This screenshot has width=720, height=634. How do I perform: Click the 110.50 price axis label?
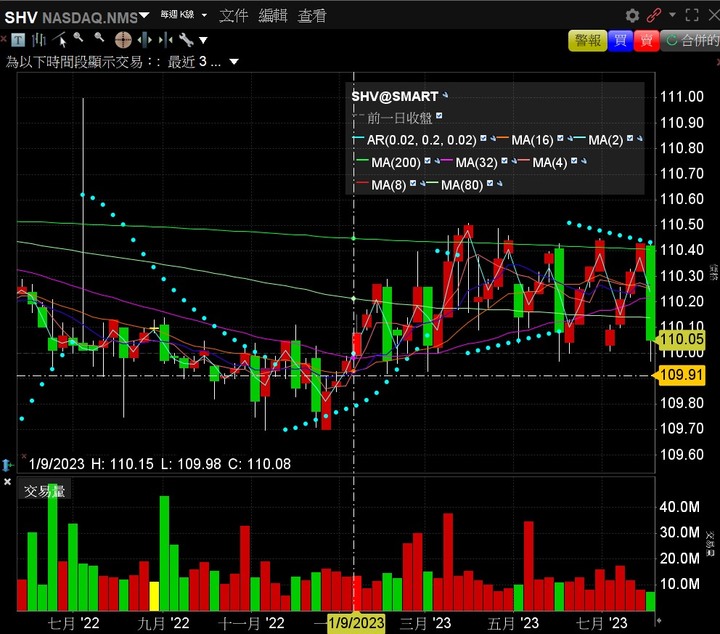(x=681, y=224)
